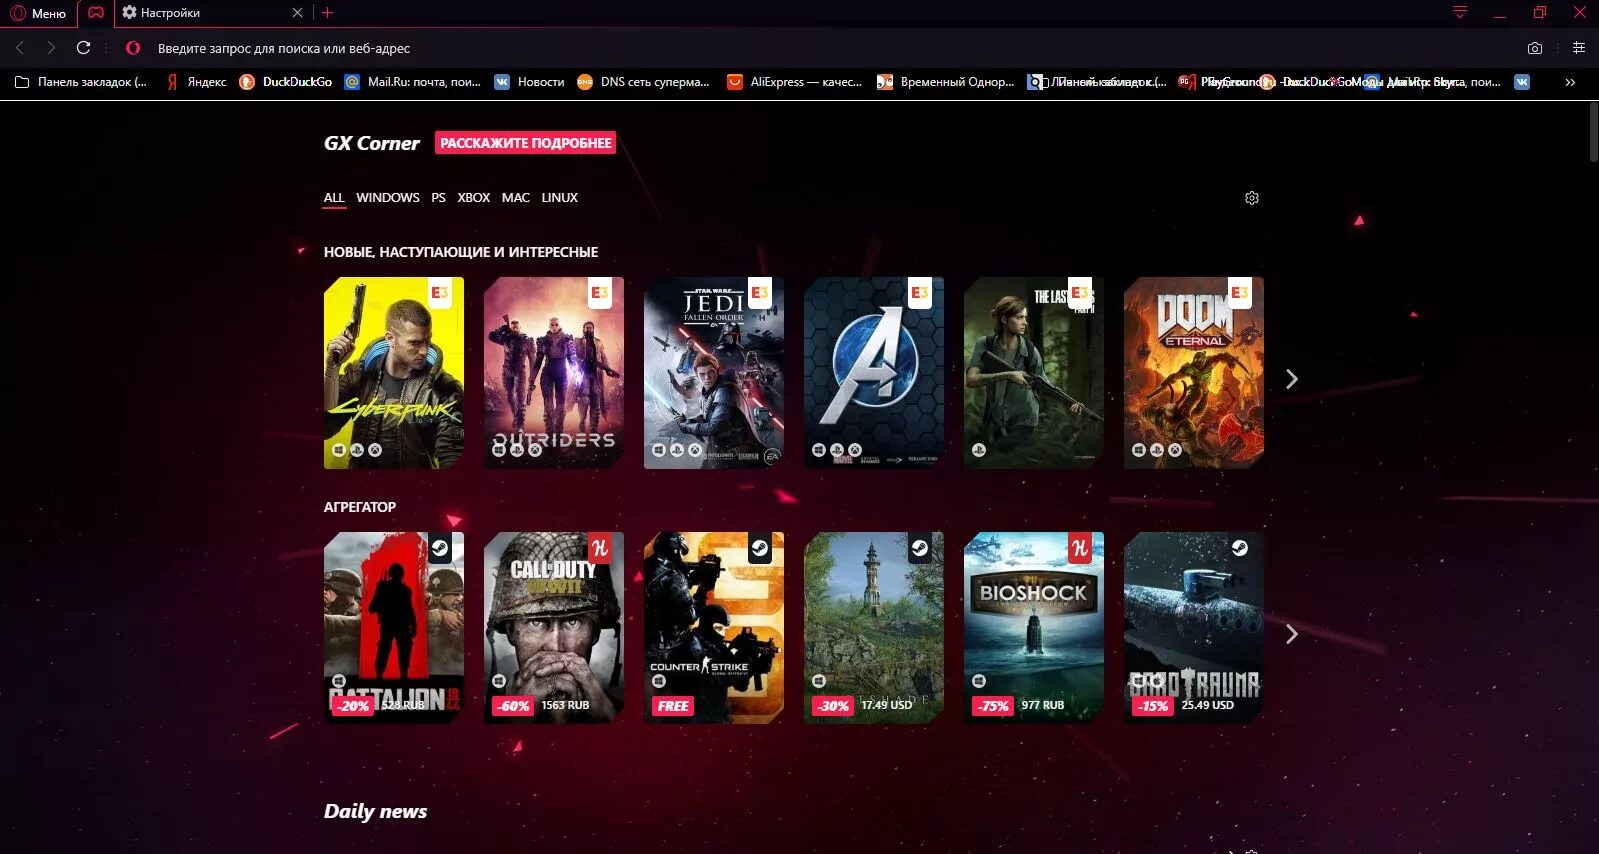
Task: Click Humble icon on Call of Duty card
Action: [600, 548]
